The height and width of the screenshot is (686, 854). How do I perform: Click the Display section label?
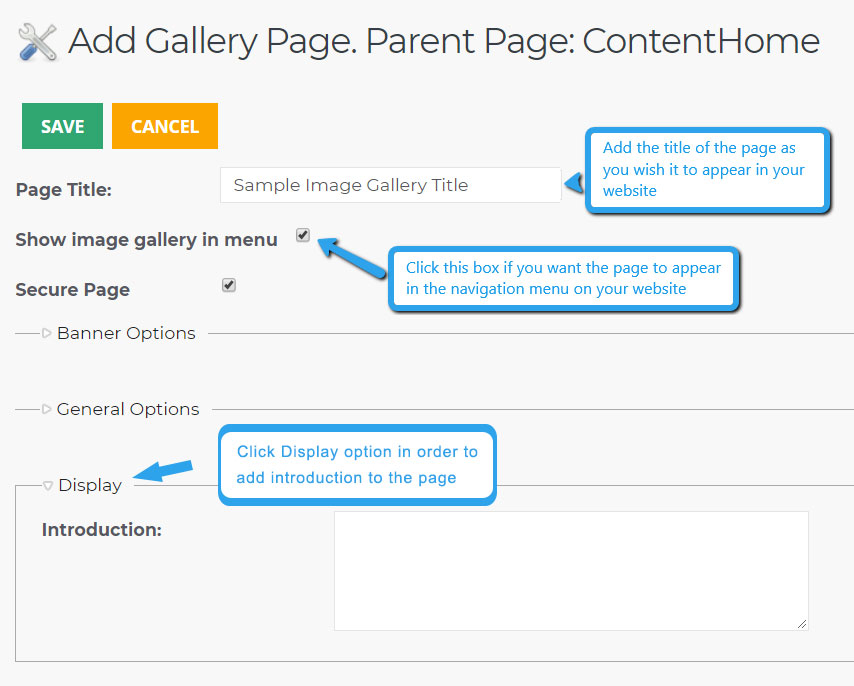pos(90,485)
